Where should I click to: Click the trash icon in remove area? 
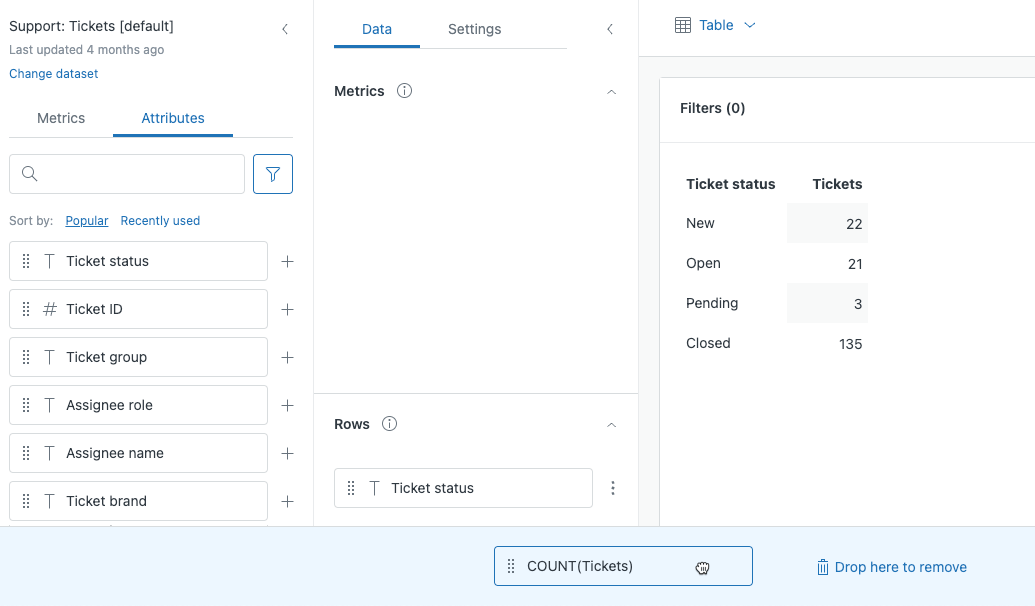[x=822, y=567]
